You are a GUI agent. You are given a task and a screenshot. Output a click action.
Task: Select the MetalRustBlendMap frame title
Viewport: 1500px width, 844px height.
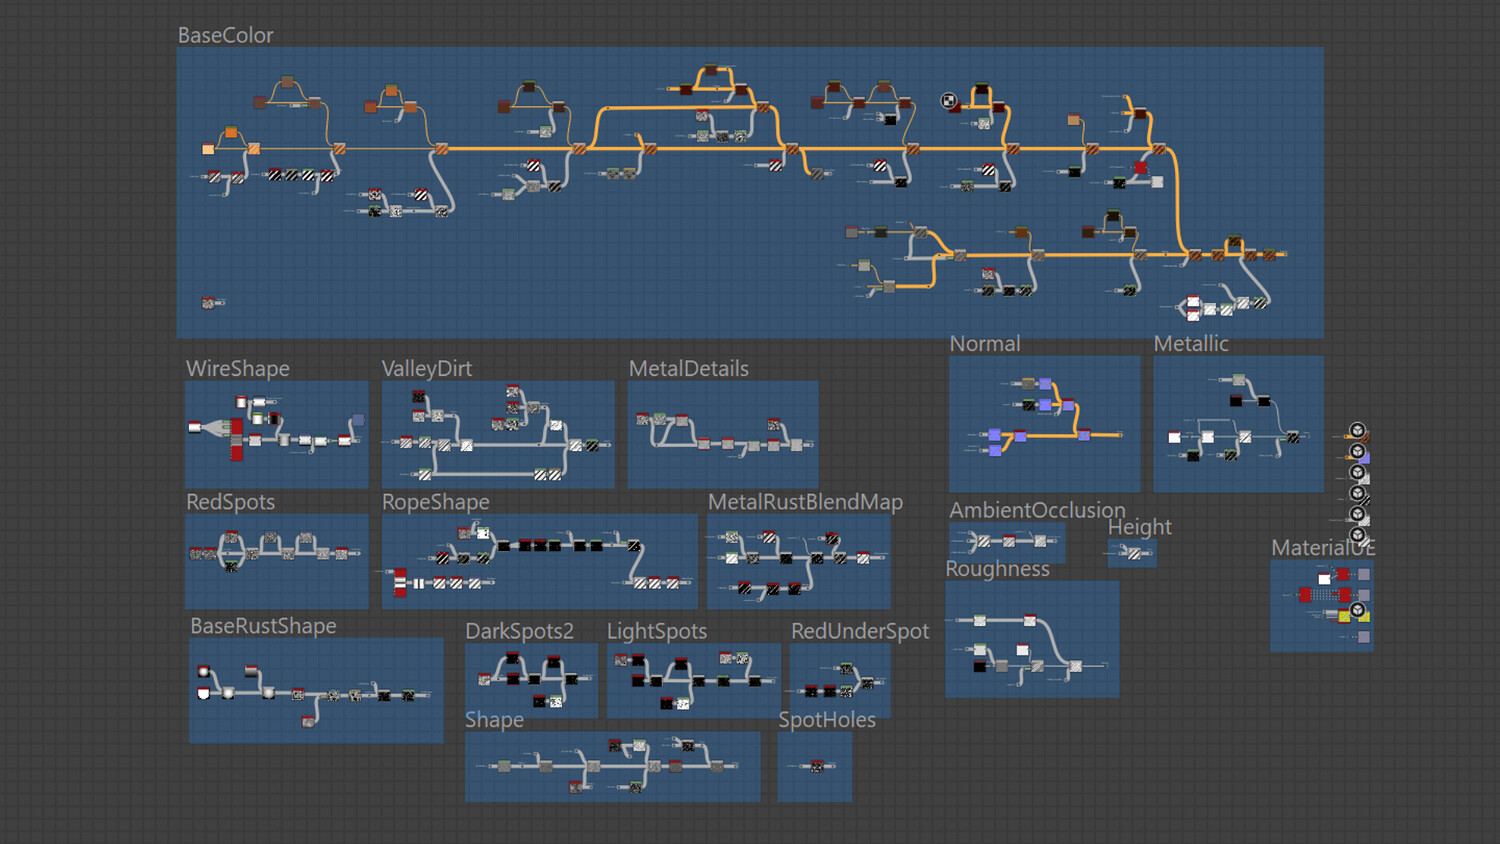[x=805, y=502]
